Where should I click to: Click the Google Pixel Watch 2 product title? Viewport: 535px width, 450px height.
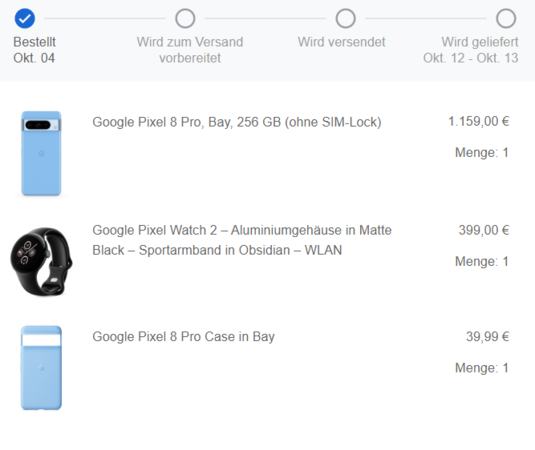pos(242,240)
